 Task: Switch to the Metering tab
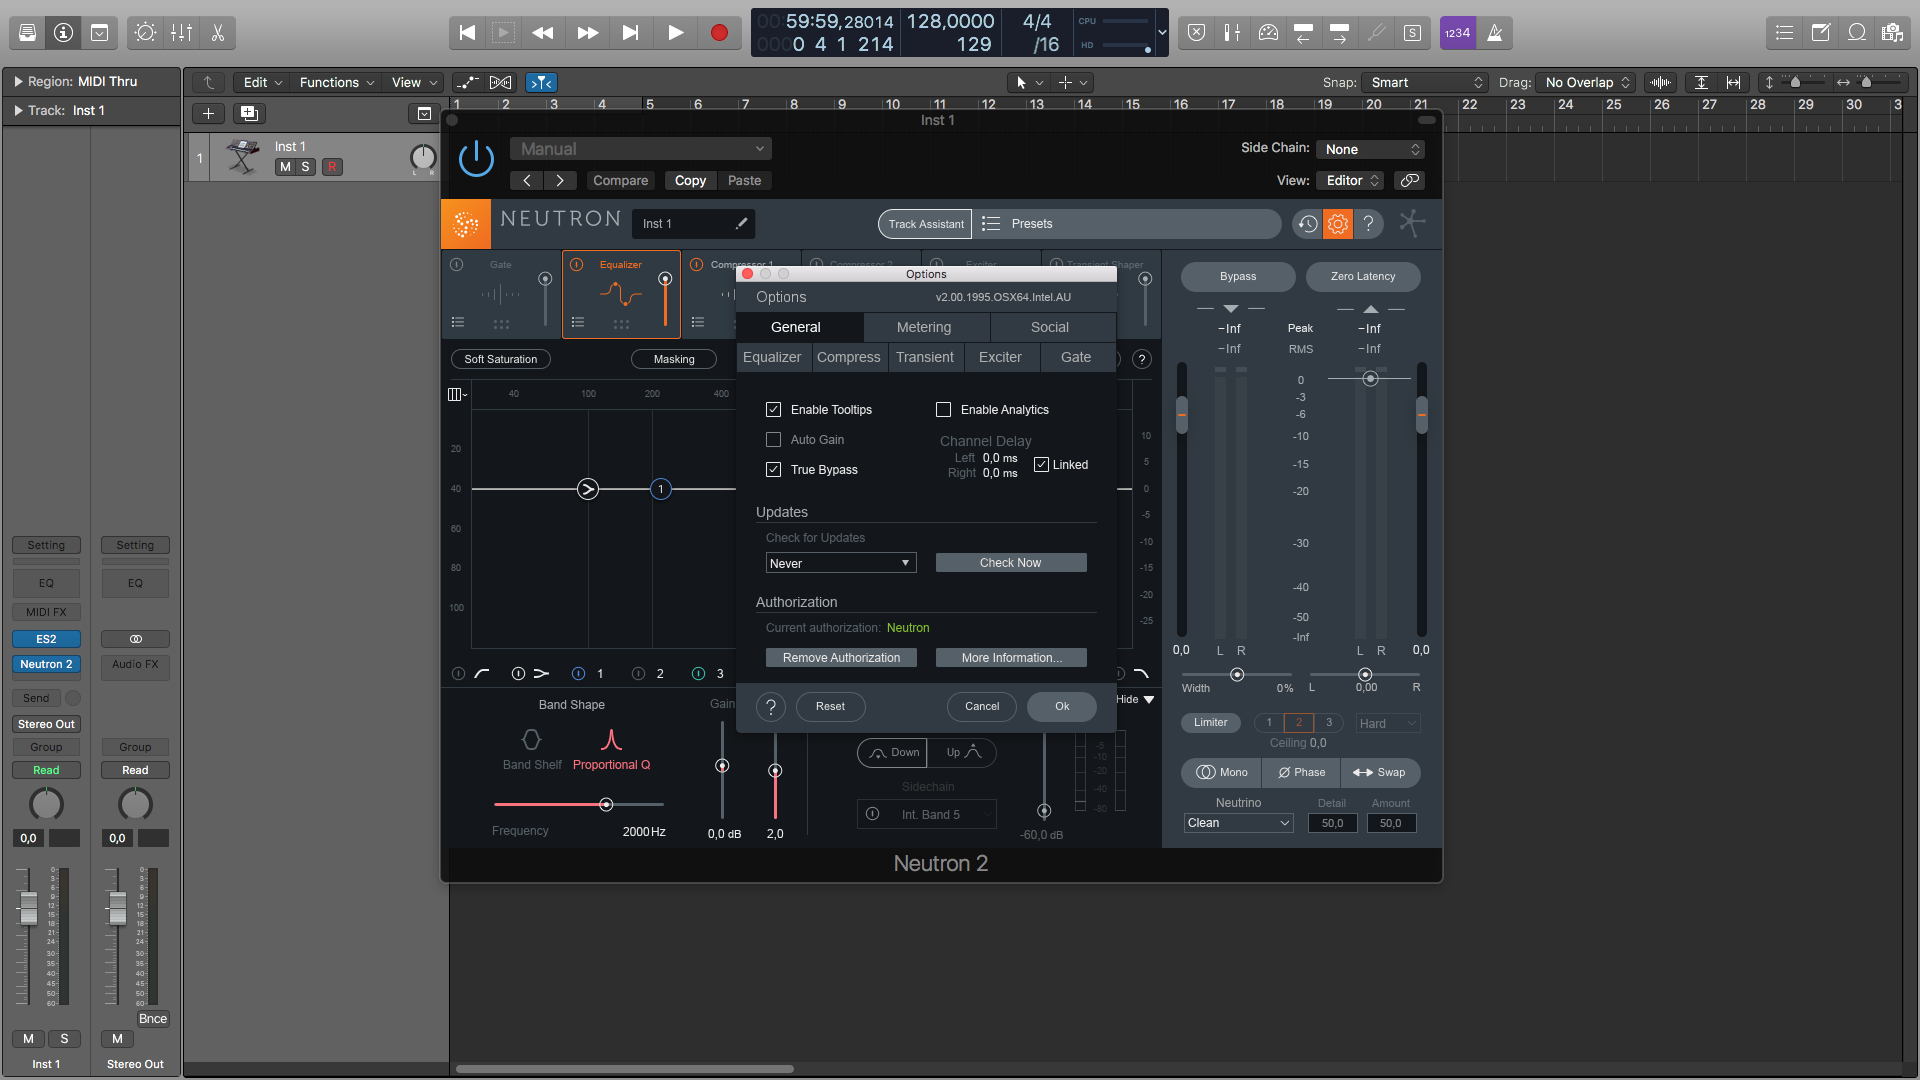click(x=924, y=328)
